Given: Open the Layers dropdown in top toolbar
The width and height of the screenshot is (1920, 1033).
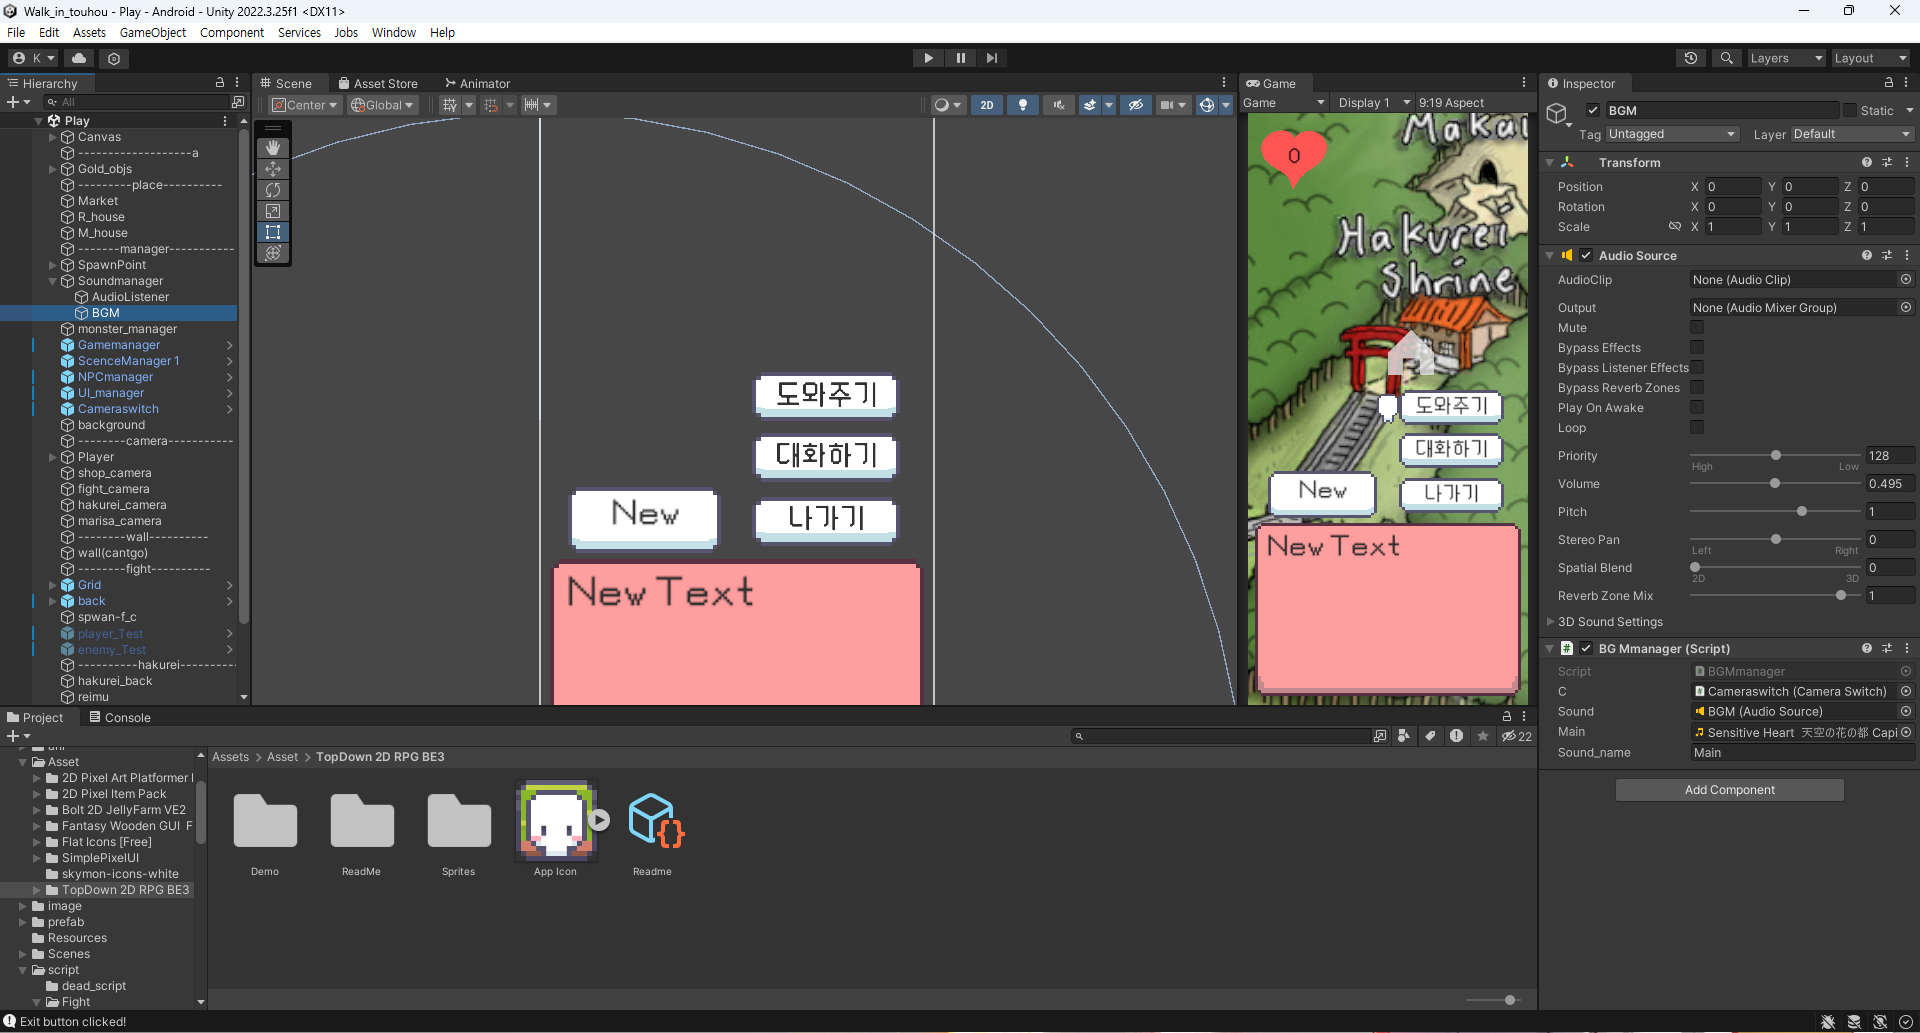Looking at the screenshot, I should tap(1786, 58).
